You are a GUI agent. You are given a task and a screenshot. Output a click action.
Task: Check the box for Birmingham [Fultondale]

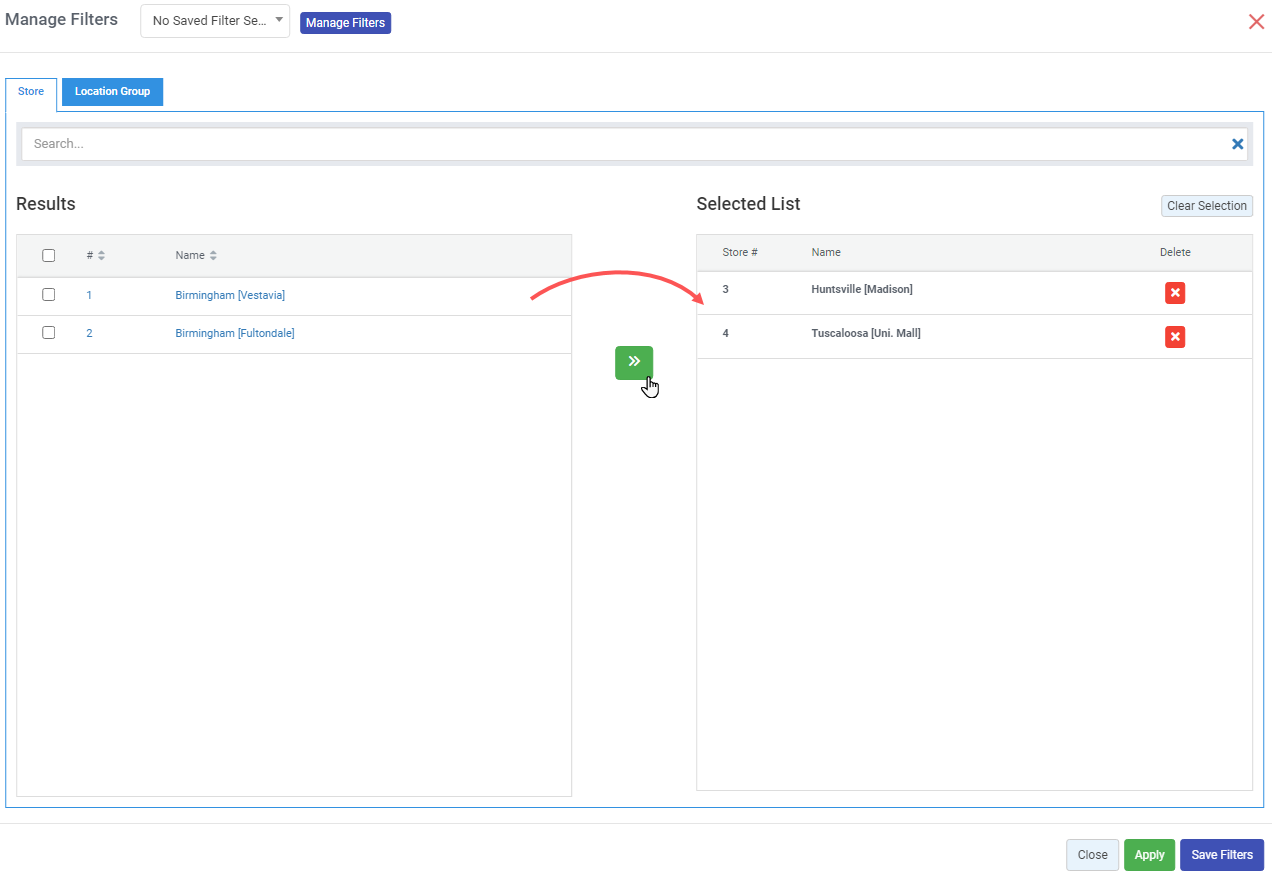(x=48, y=333)
